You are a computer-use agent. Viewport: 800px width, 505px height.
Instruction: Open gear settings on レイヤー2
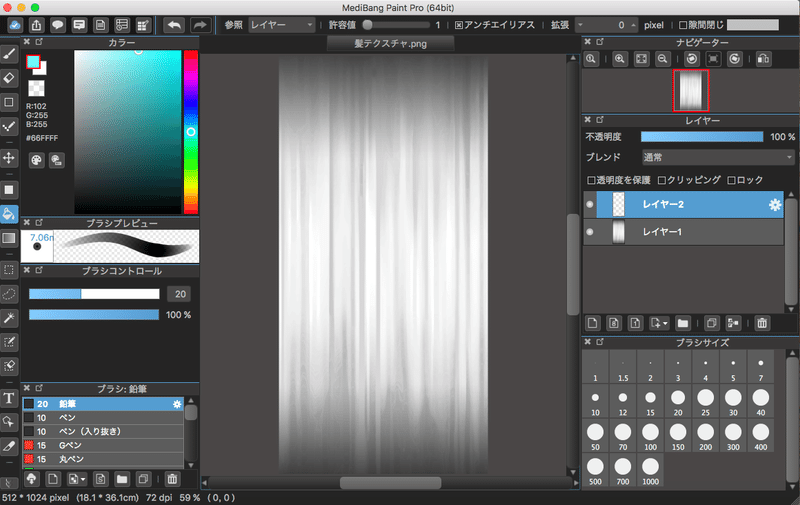[774, 205]
